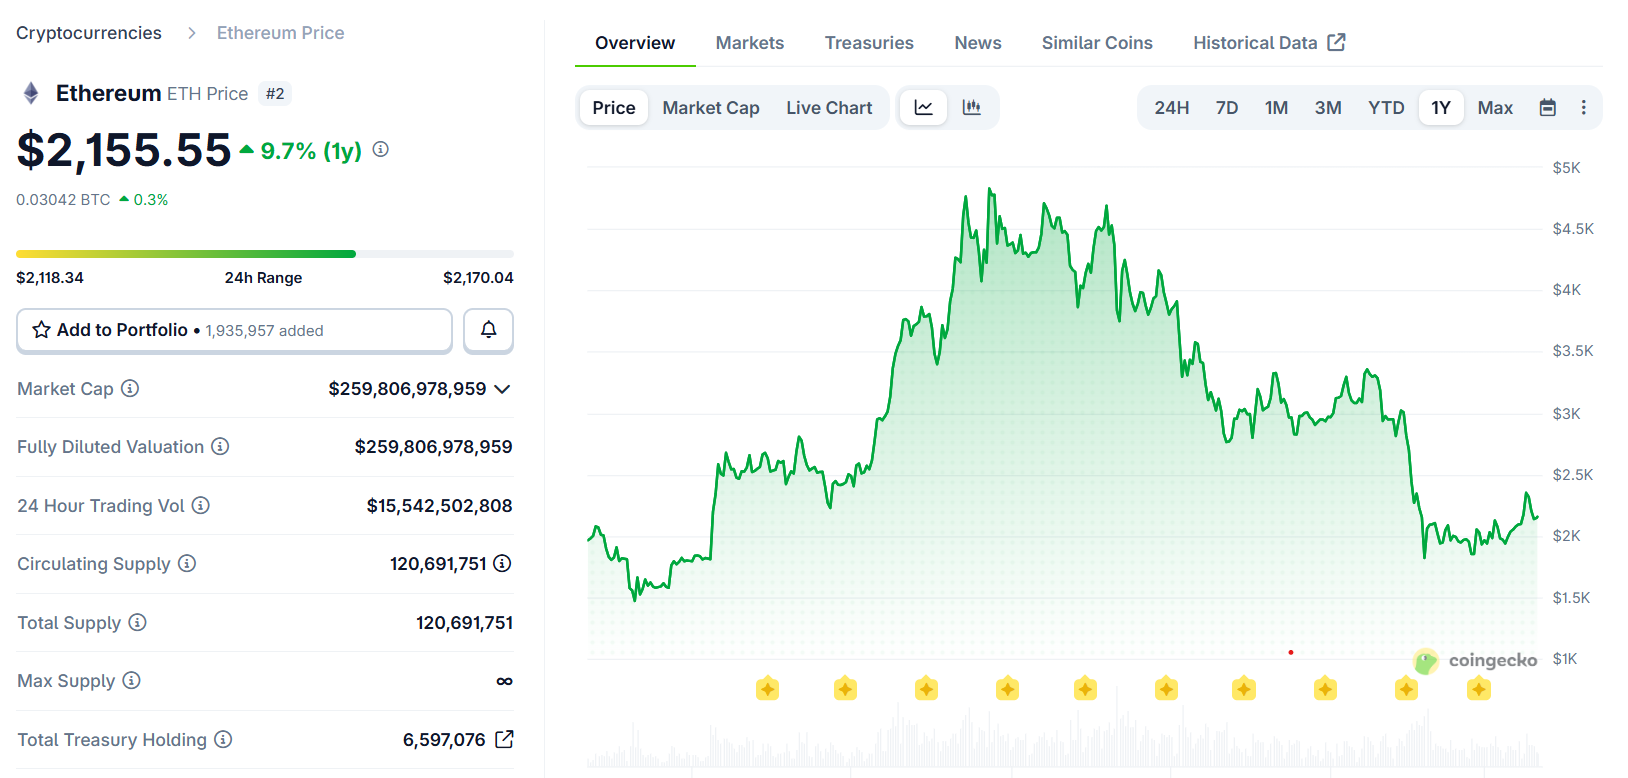Click info icon next to Market Cap
The width and height of the screenshot is (1628, 778).
click(x=130, y=389)
